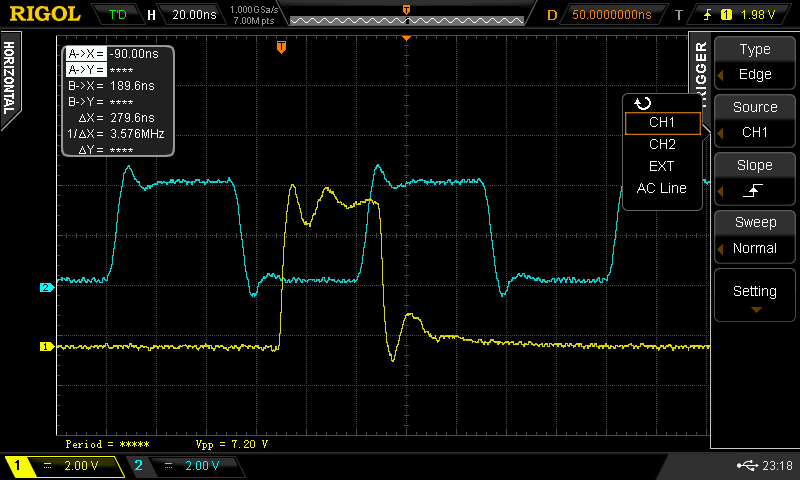This screenshot has height=480, width=800.
Task: Click the USB connection icon
Action: click(x=747, y=465)
